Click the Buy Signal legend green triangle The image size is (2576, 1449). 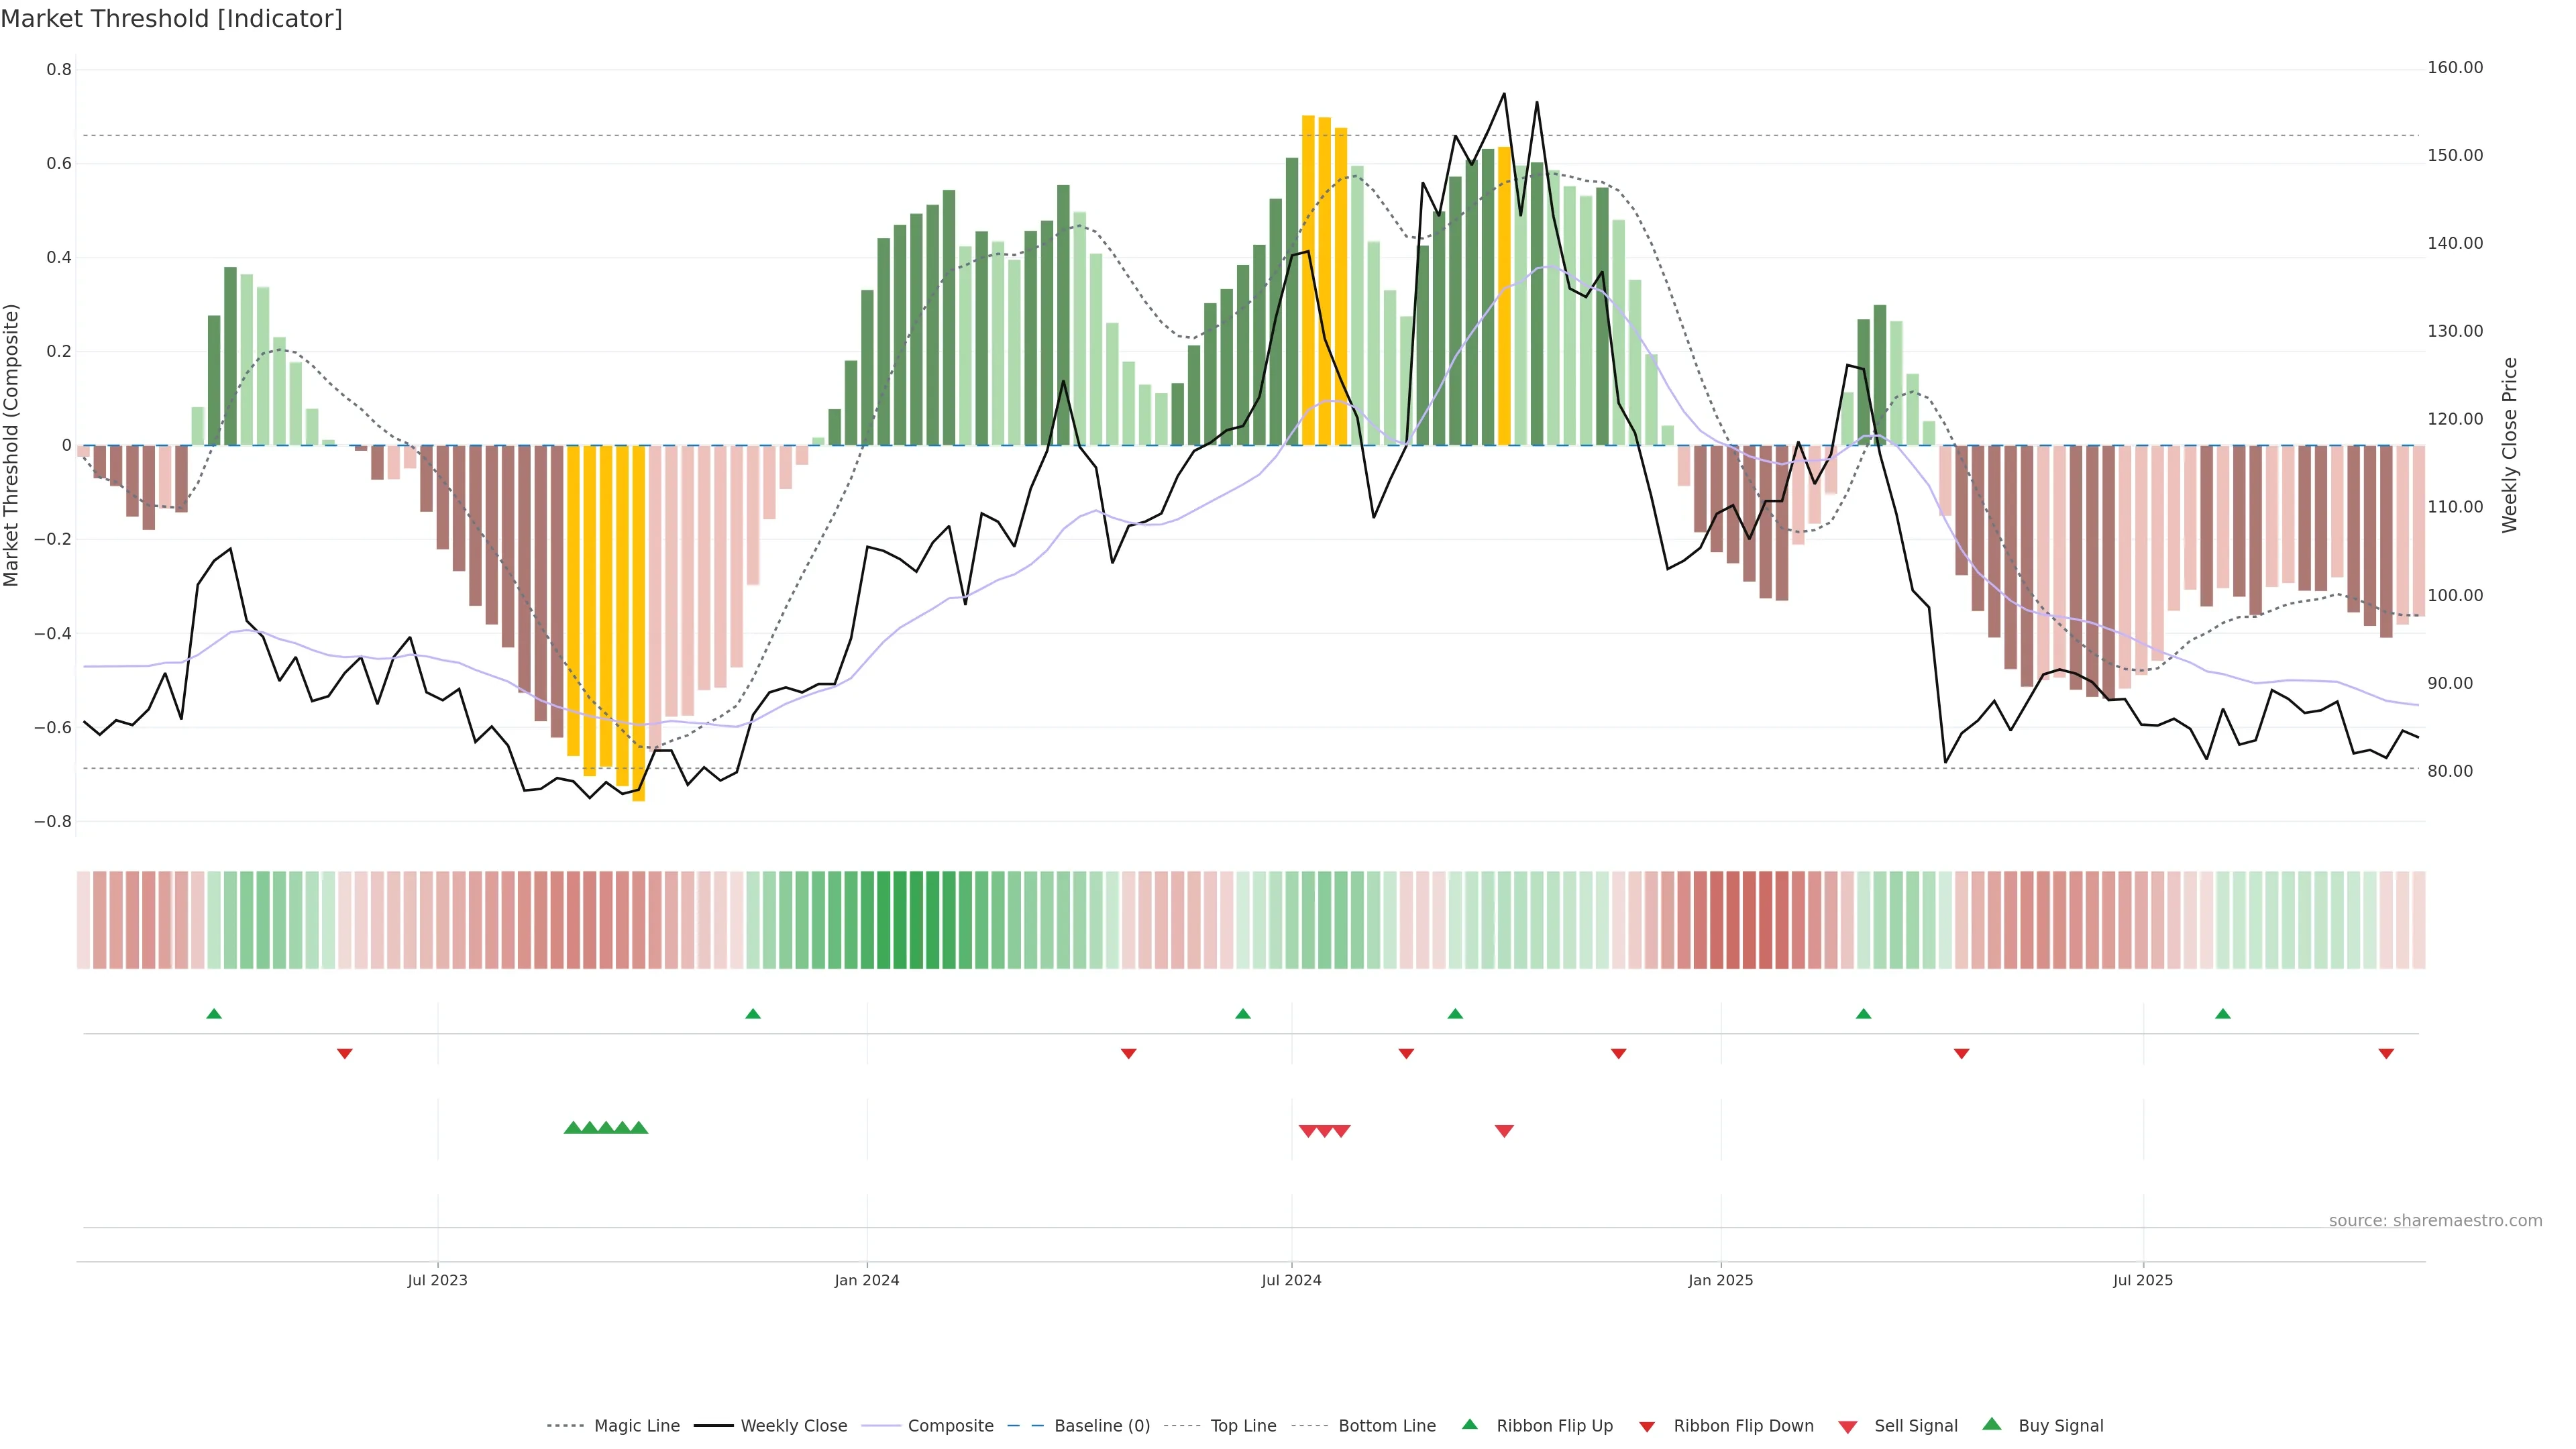pyautogui.click(x=1992, y=1424)
